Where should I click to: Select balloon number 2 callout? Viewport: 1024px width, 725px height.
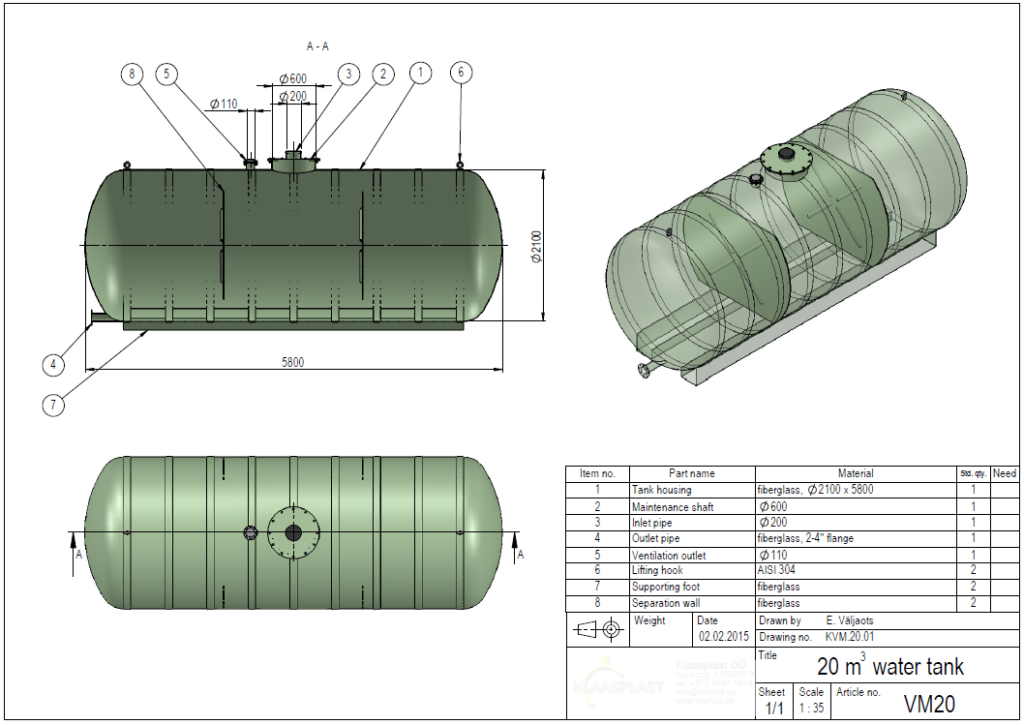[x=380, y=73]
